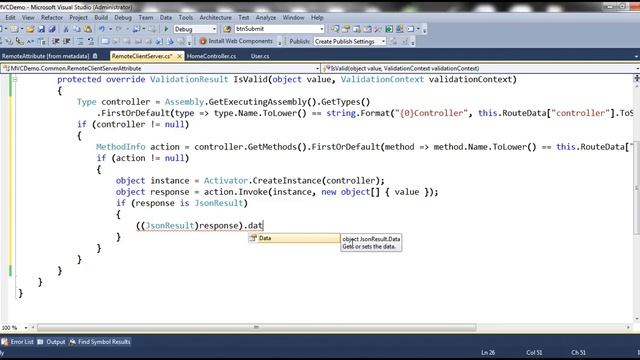The image size is (640, 360).
Task: Expand Create Publish Settings dropdown
Action: [x=383, y=41]
